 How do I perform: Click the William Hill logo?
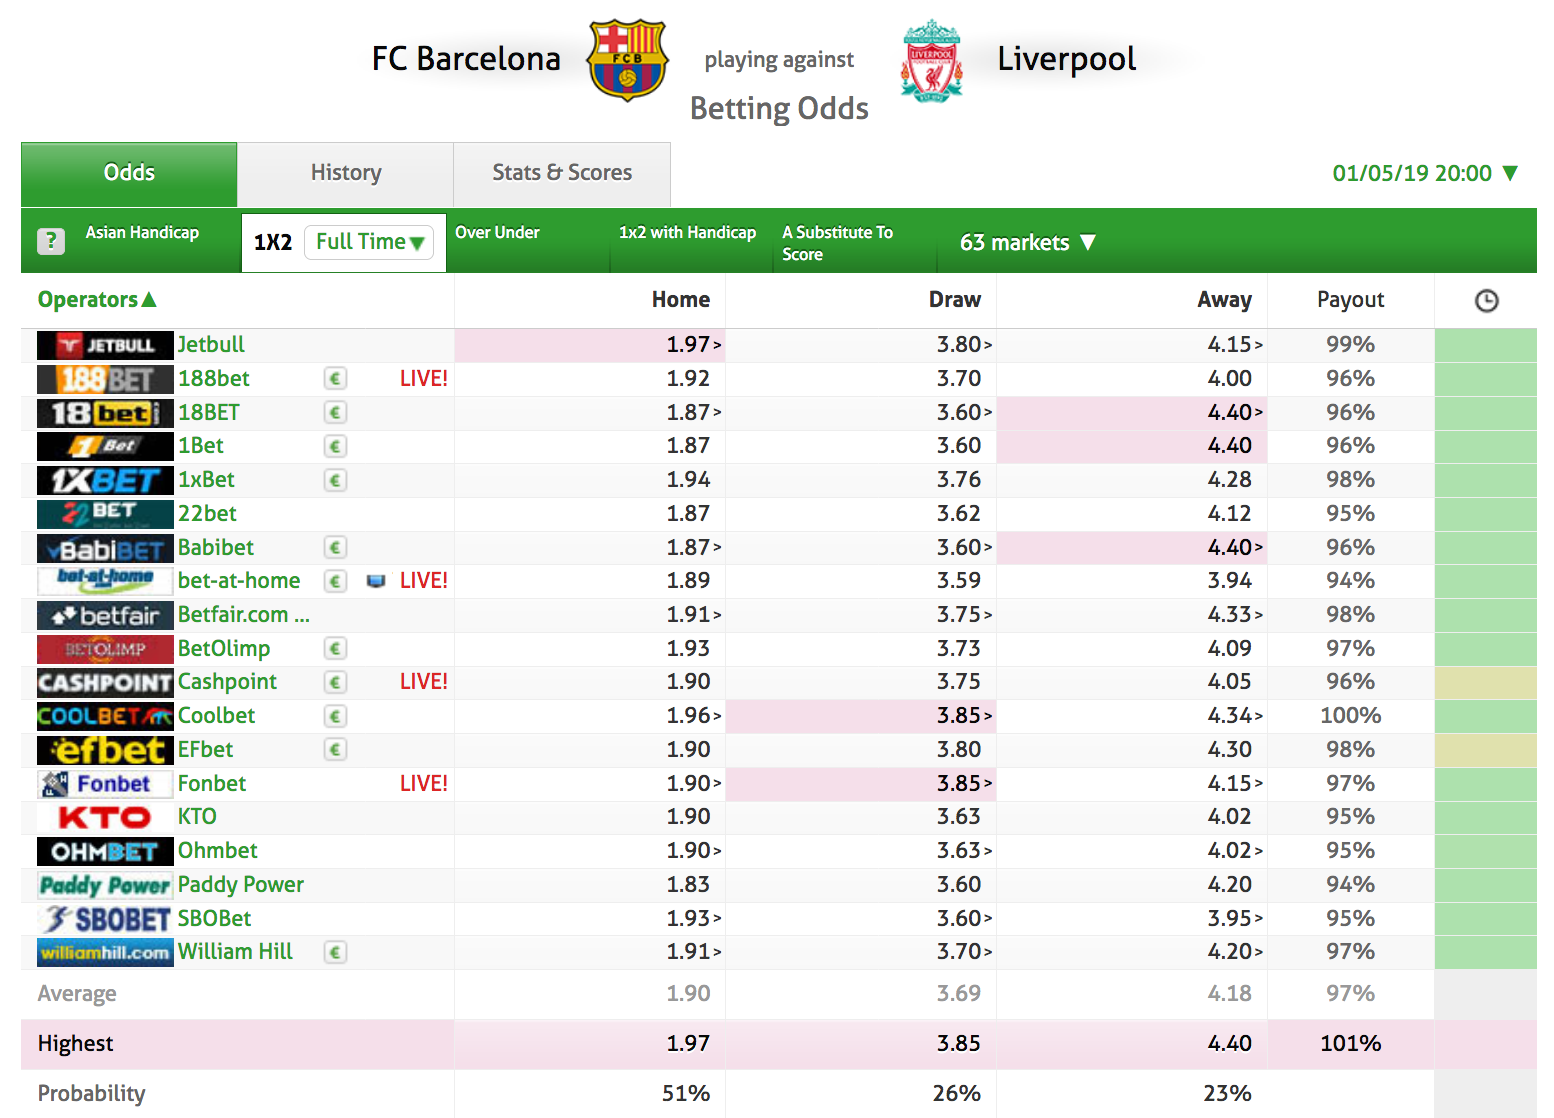pos(105,952)
